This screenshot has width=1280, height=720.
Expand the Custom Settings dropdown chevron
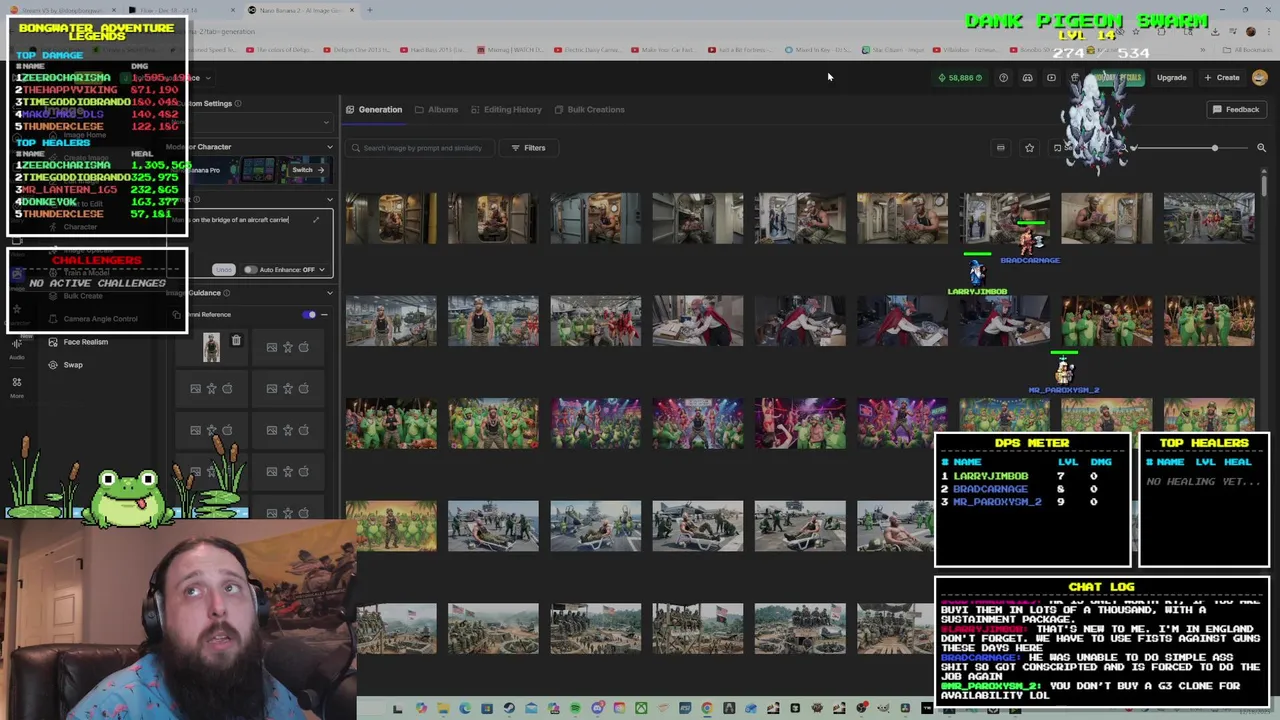click(x=326, y=122)
